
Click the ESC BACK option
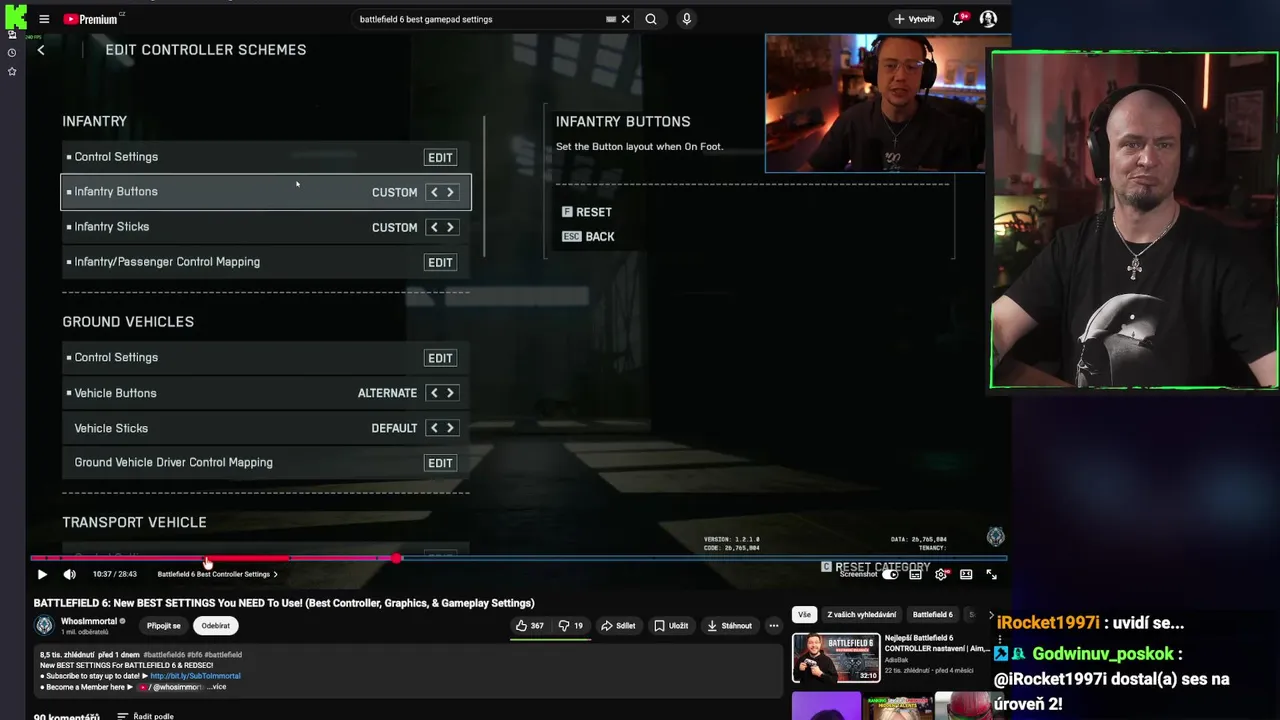tap(588, 236)
